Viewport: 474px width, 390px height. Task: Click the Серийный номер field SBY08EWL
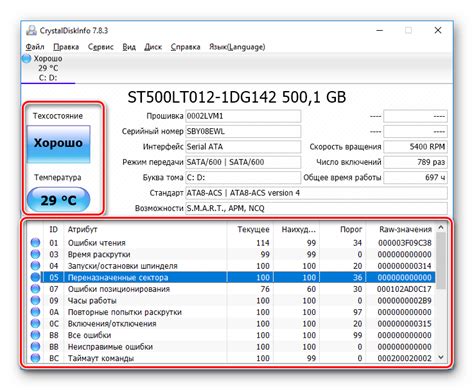pyautogui.click(x=243, y=131)
